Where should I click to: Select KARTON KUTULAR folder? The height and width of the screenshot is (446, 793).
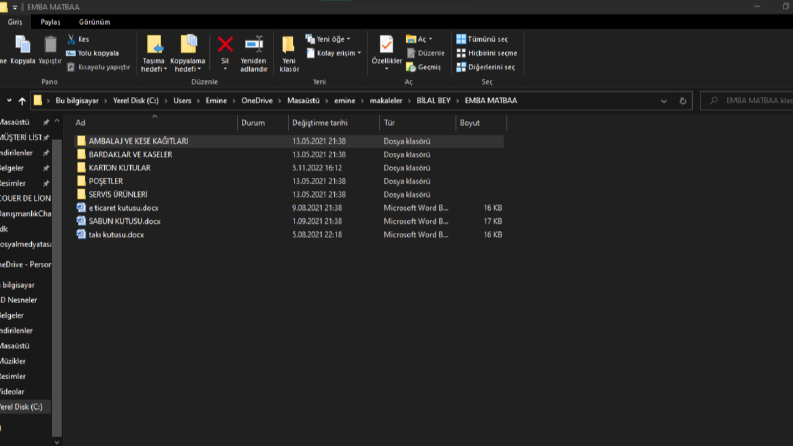[289, 168]
